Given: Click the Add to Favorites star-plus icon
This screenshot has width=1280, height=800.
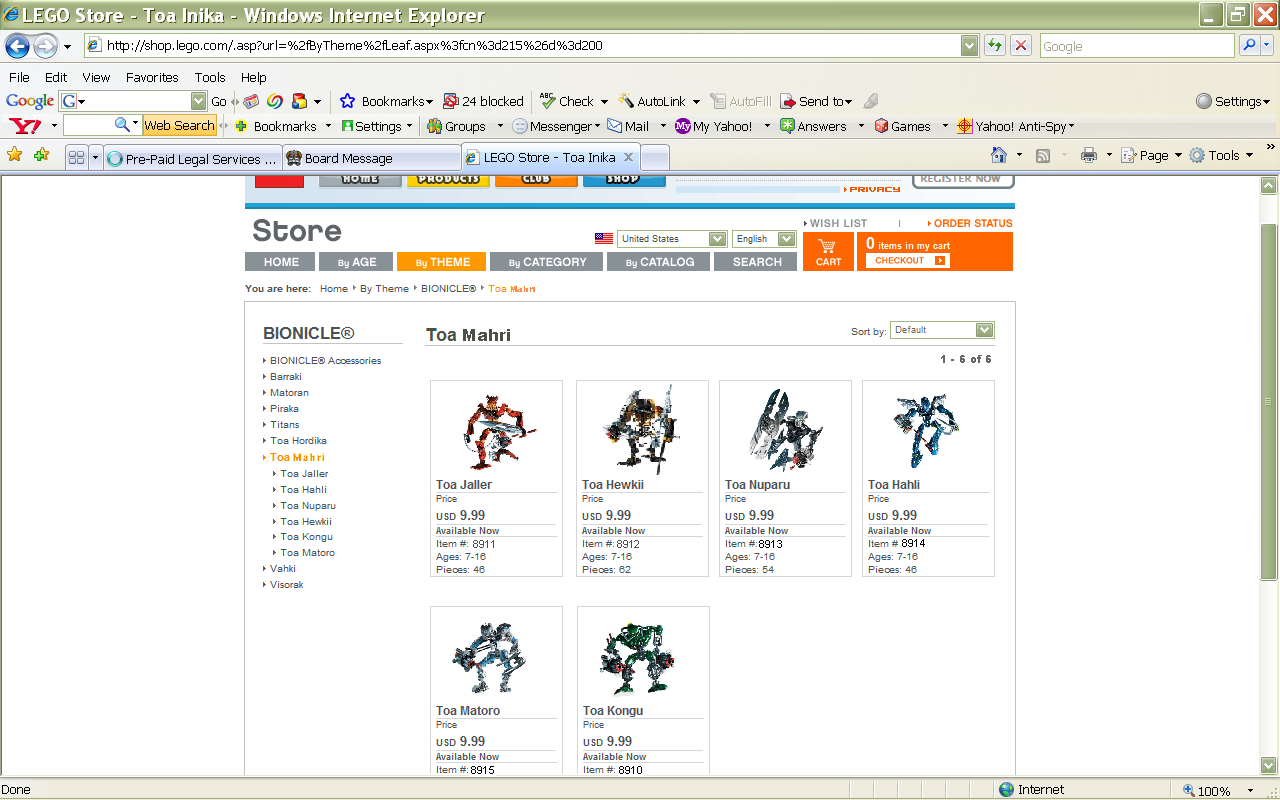Looking at the screenshot, I should [41, 155].
